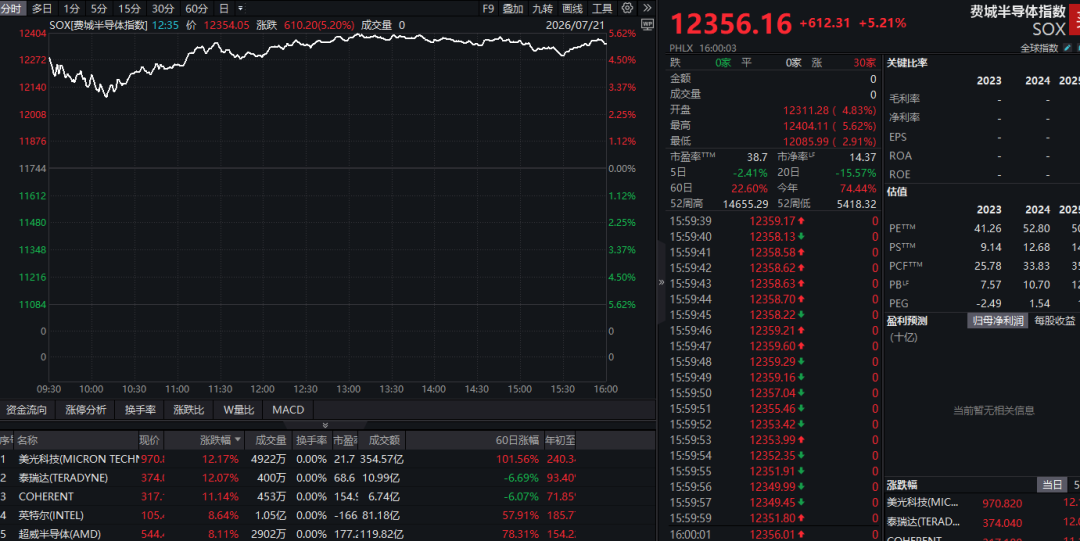
Task: Open the 画线 drawing tool
Action: pyautogui.click(x=572, y=8)
